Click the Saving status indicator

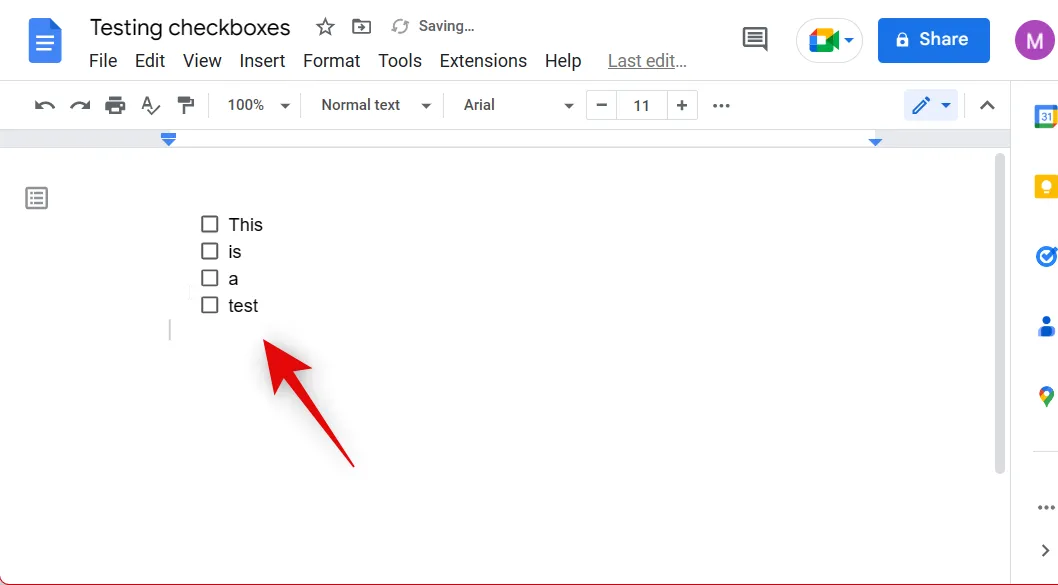pos(433,26)
